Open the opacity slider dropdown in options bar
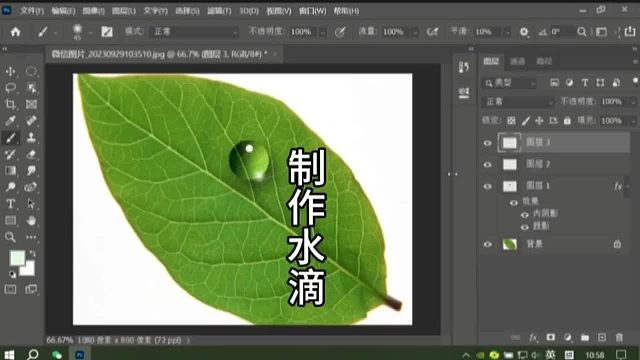 coord(323,32)
